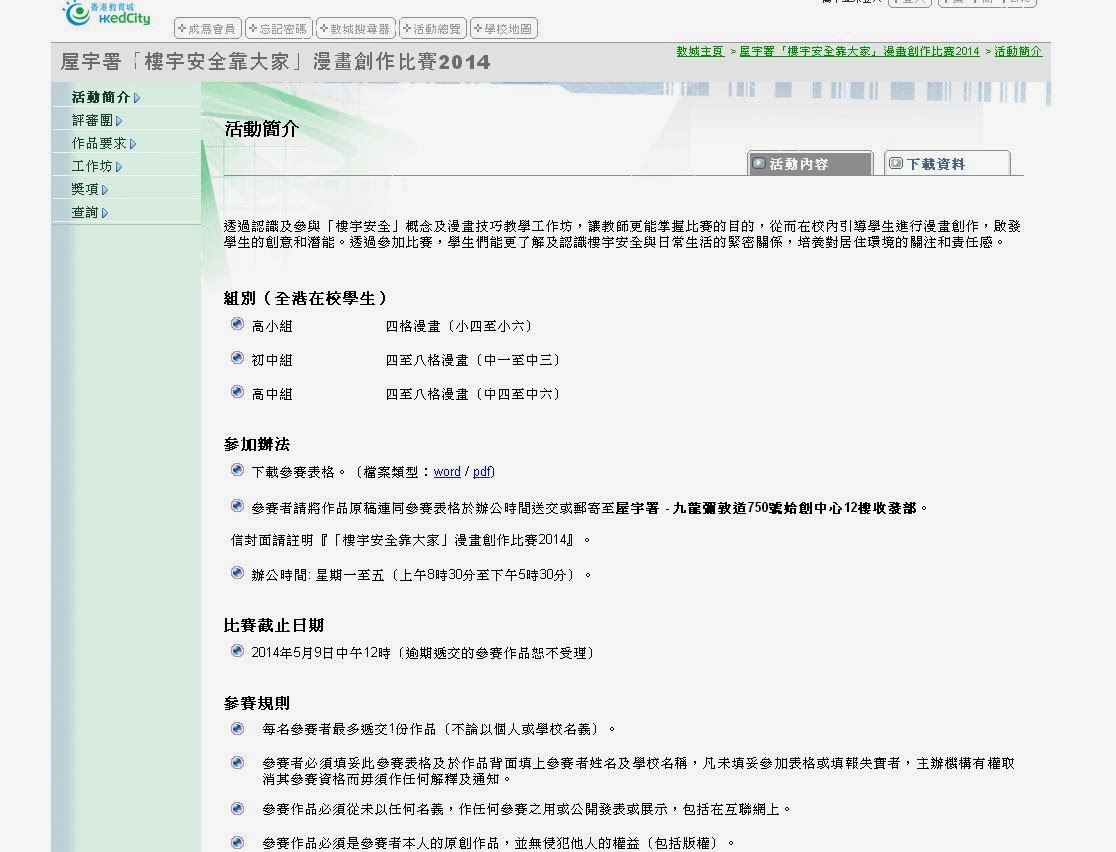This screenshot has width=1116, height=852.
Task: Click the icon on the 下載資料 tab
Action: coord(896,163)
